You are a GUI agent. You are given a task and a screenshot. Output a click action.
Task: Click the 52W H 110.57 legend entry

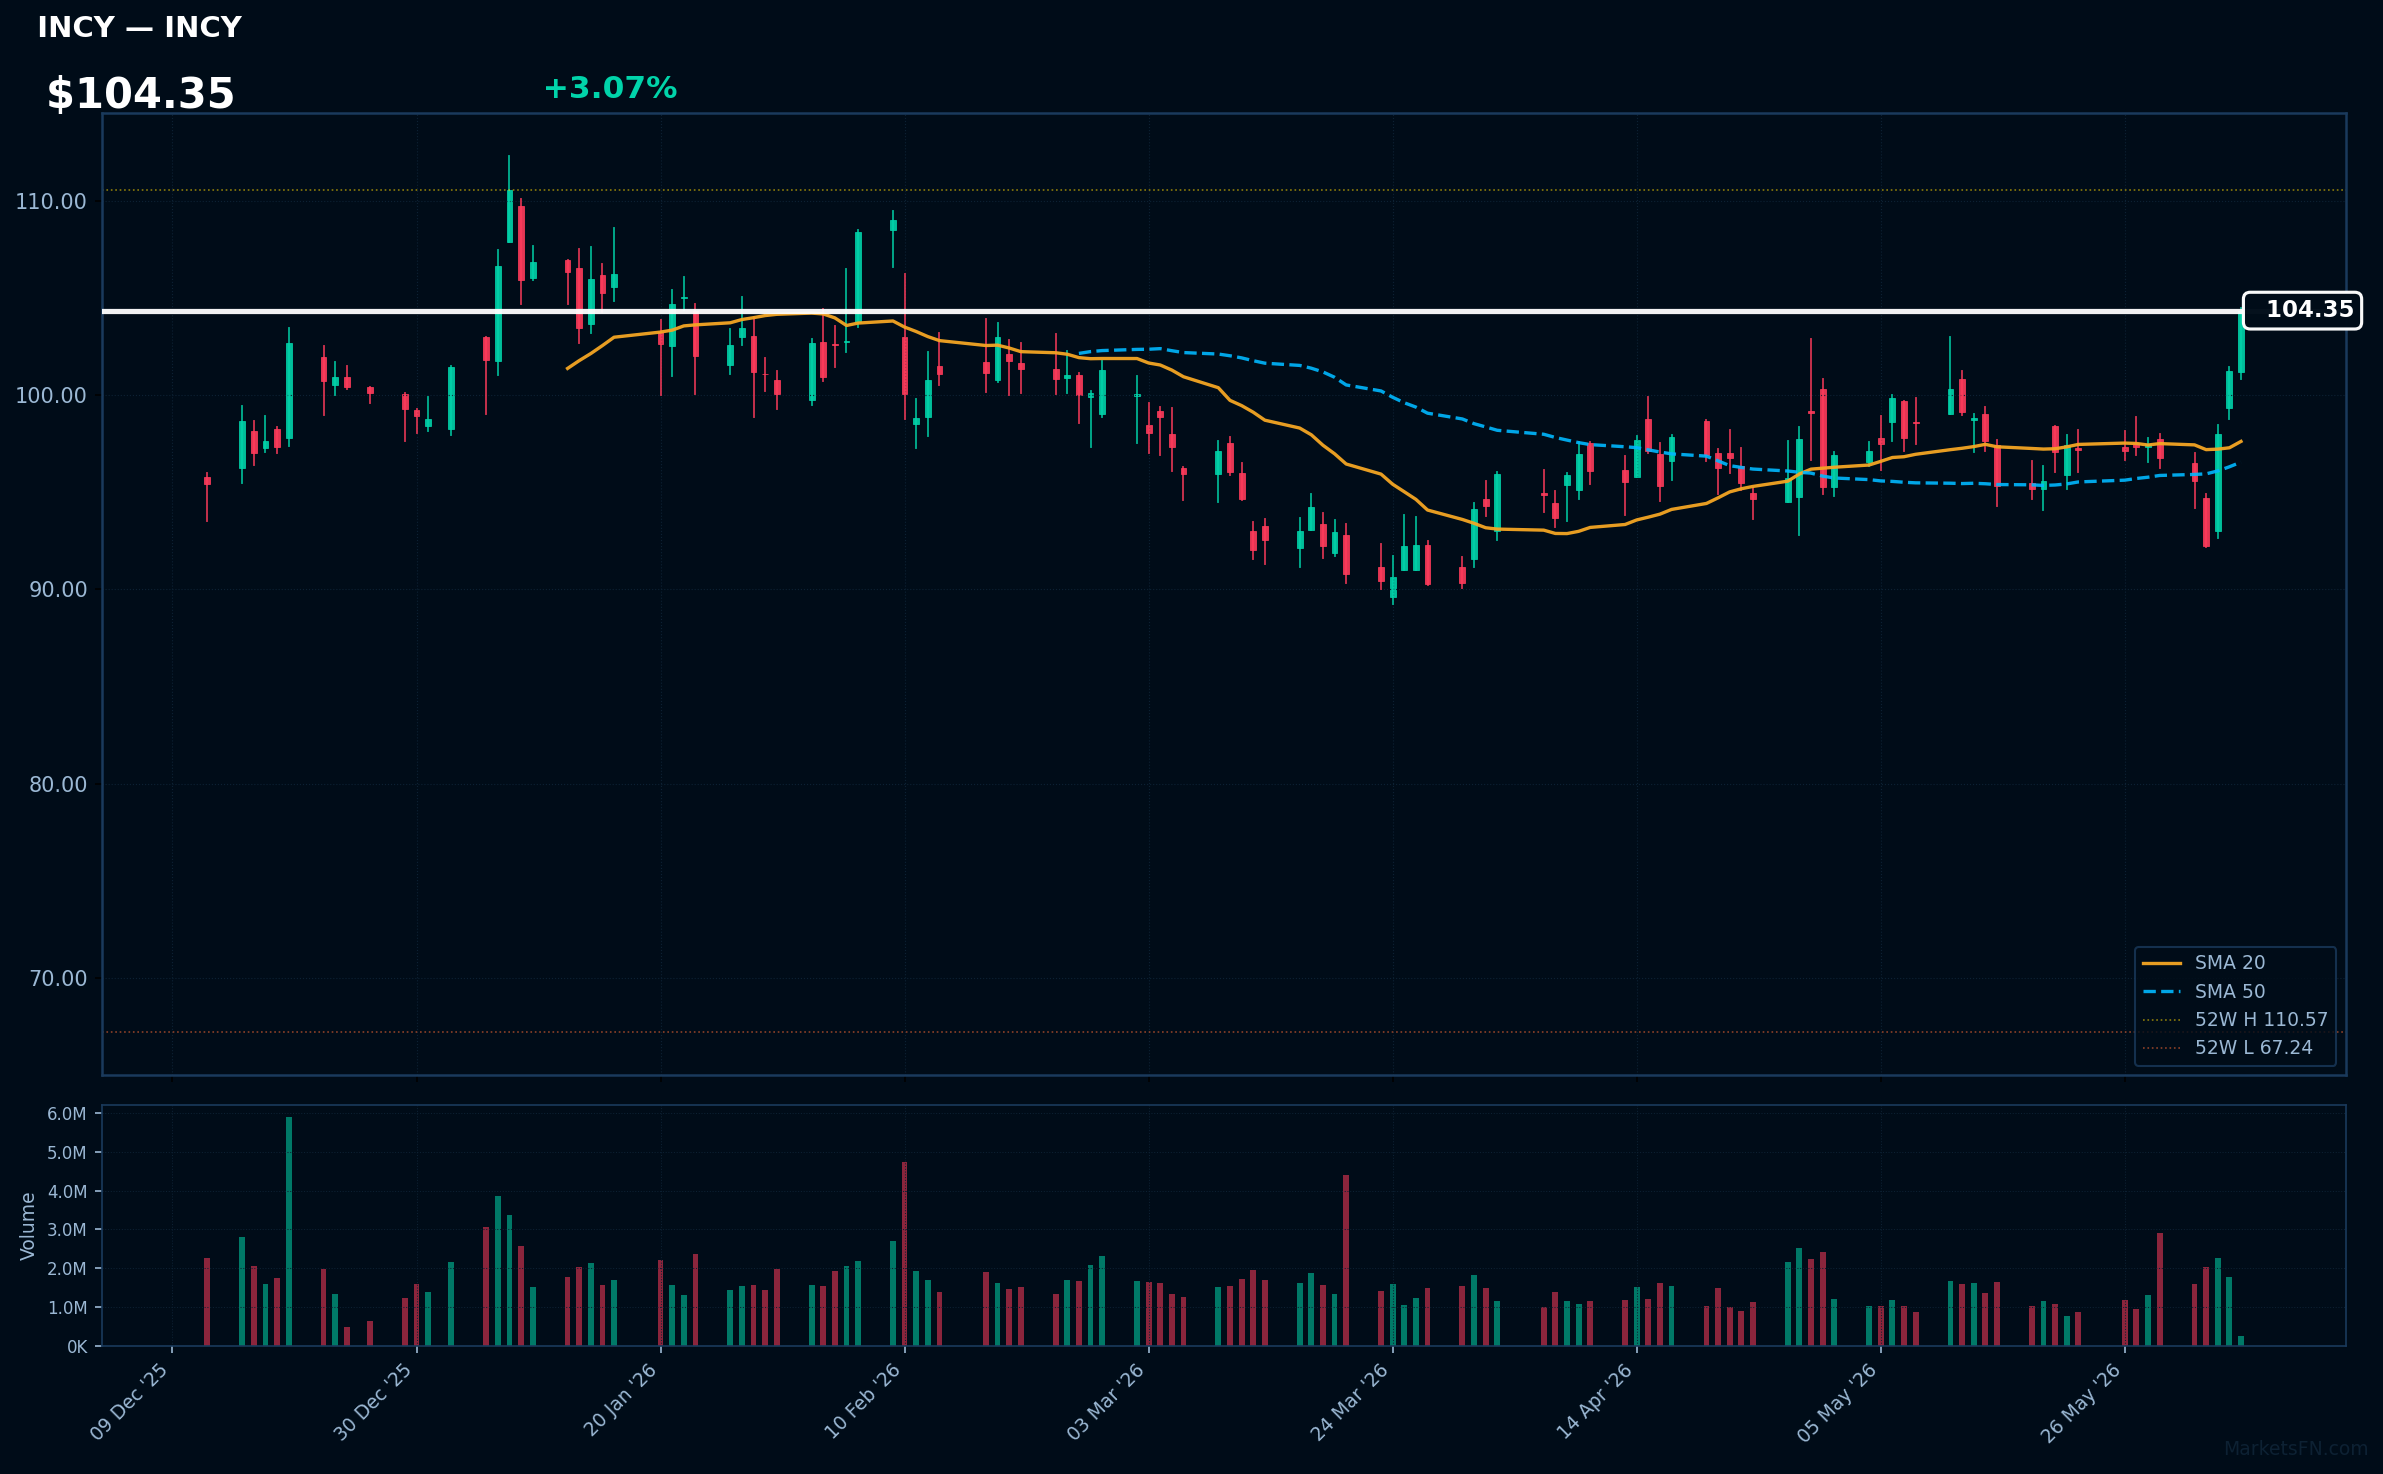tap(2235, 1019)
